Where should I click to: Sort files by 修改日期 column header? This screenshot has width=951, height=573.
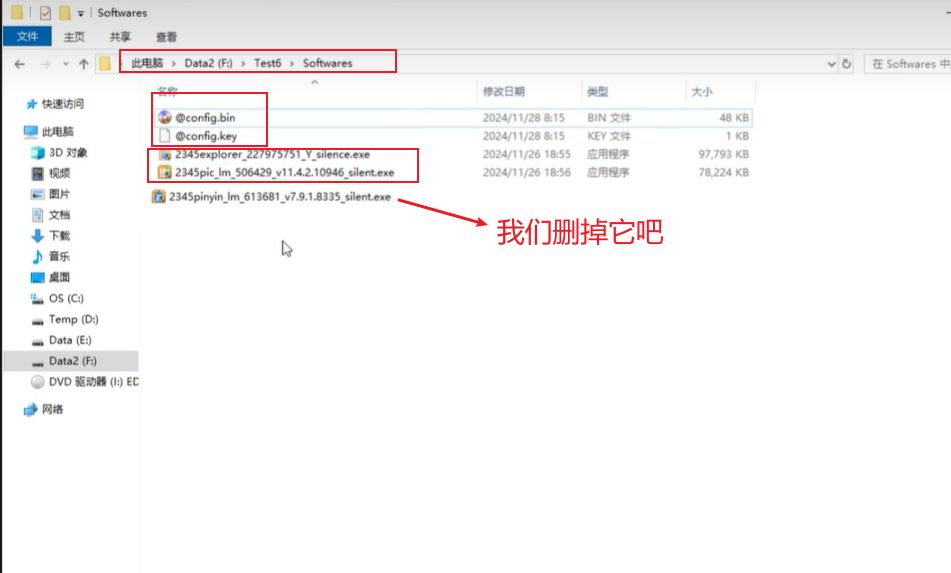[502, 92]
